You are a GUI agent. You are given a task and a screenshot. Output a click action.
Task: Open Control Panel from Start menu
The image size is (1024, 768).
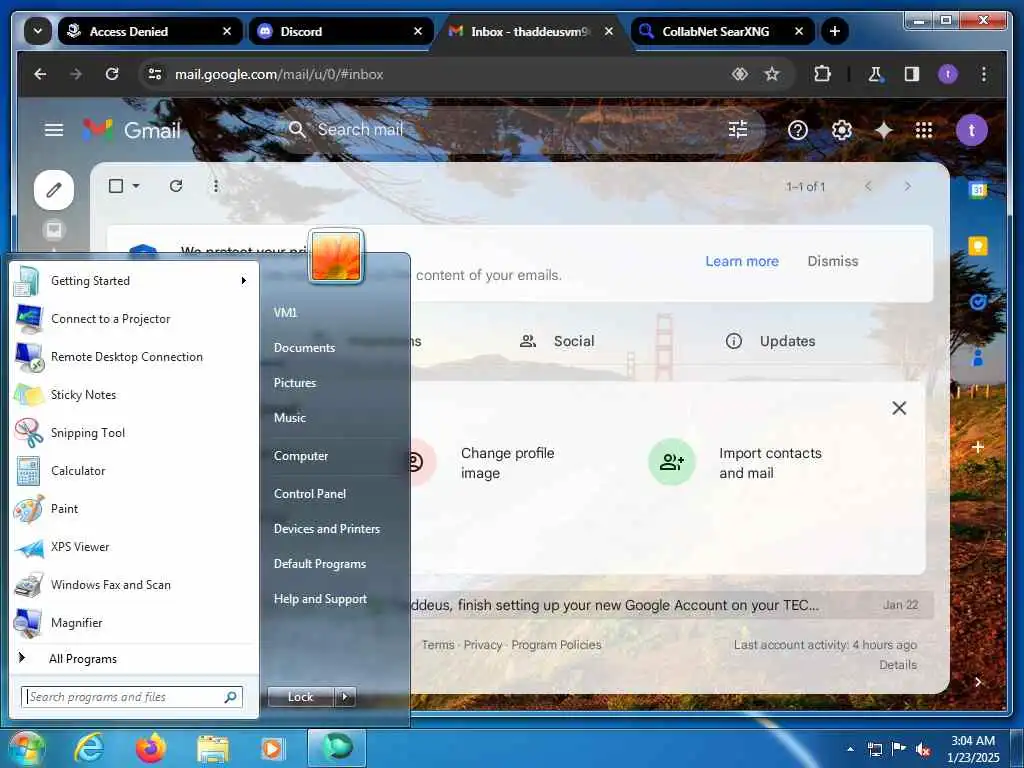(x=310, y=494)
